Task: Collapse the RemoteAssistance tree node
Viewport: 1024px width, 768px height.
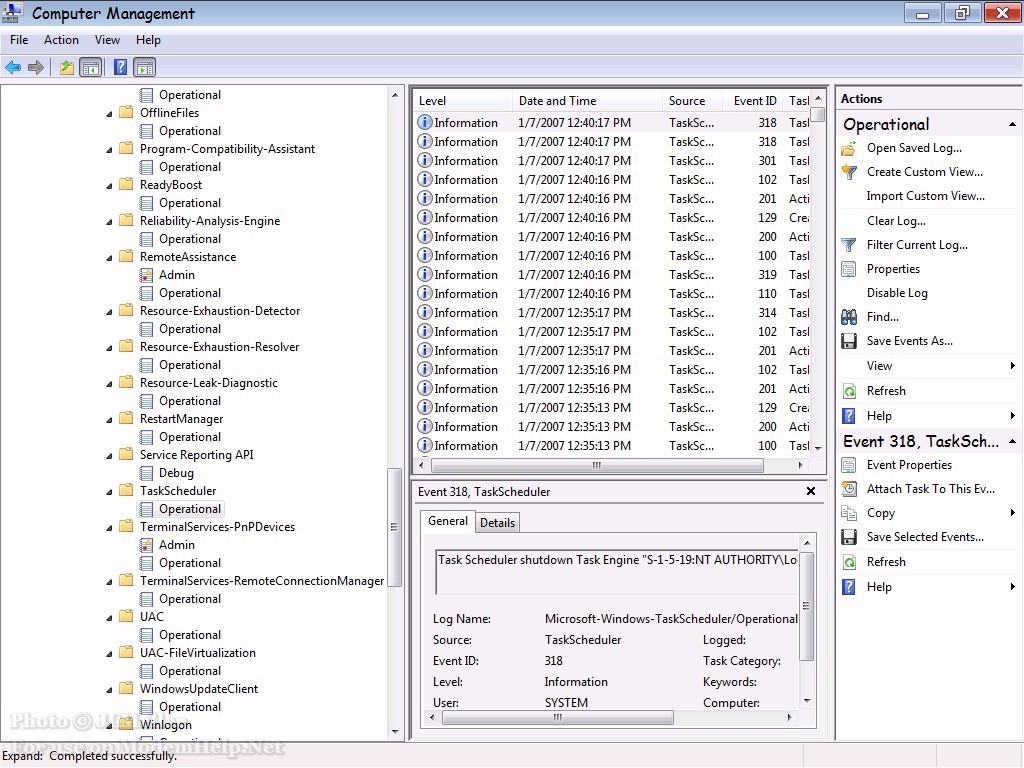Action: pyautogui.click(x=109, y=257)
